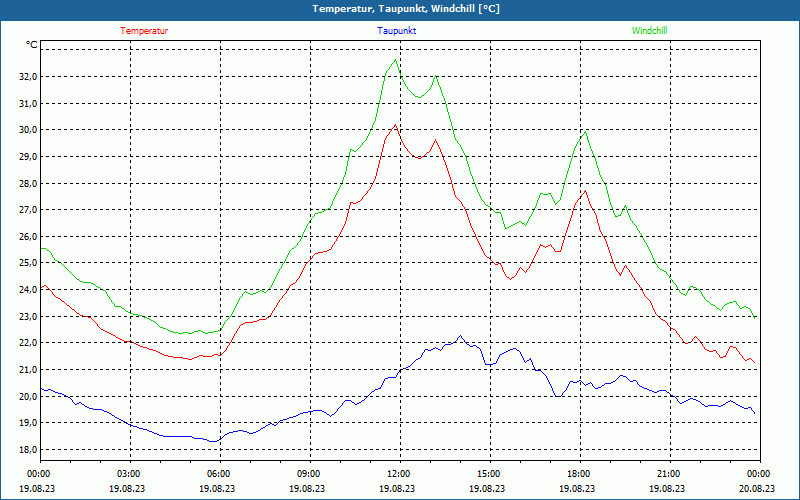This screenshot has width=800, height=500.
Task: Select the 09:00 time axis label
Action: click(x=308, y=474)
